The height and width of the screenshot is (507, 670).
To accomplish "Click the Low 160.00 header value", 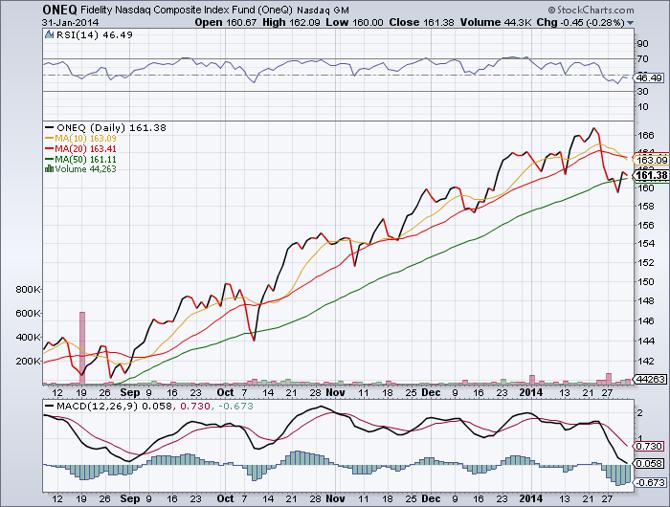I will click(x=354, y=23).
